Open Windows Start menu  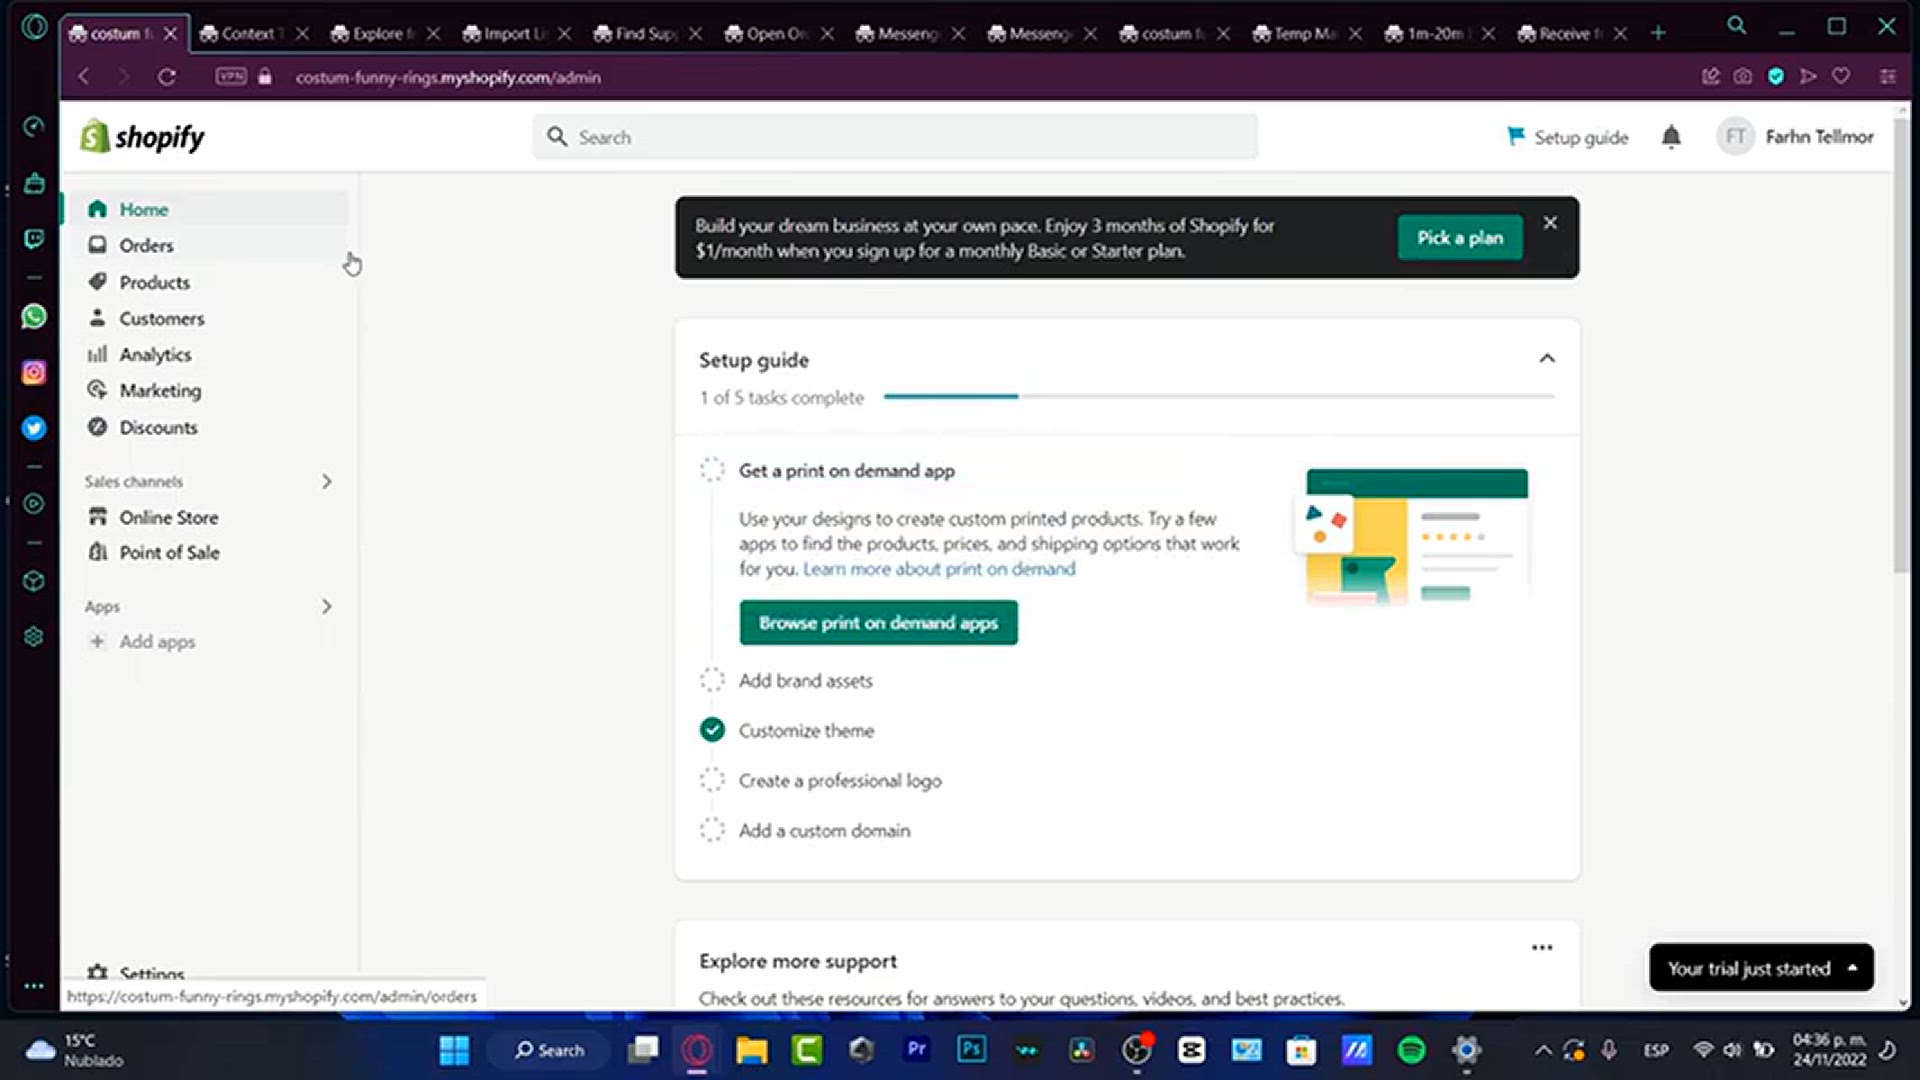pyautogui.click(x=454, y=1050)
